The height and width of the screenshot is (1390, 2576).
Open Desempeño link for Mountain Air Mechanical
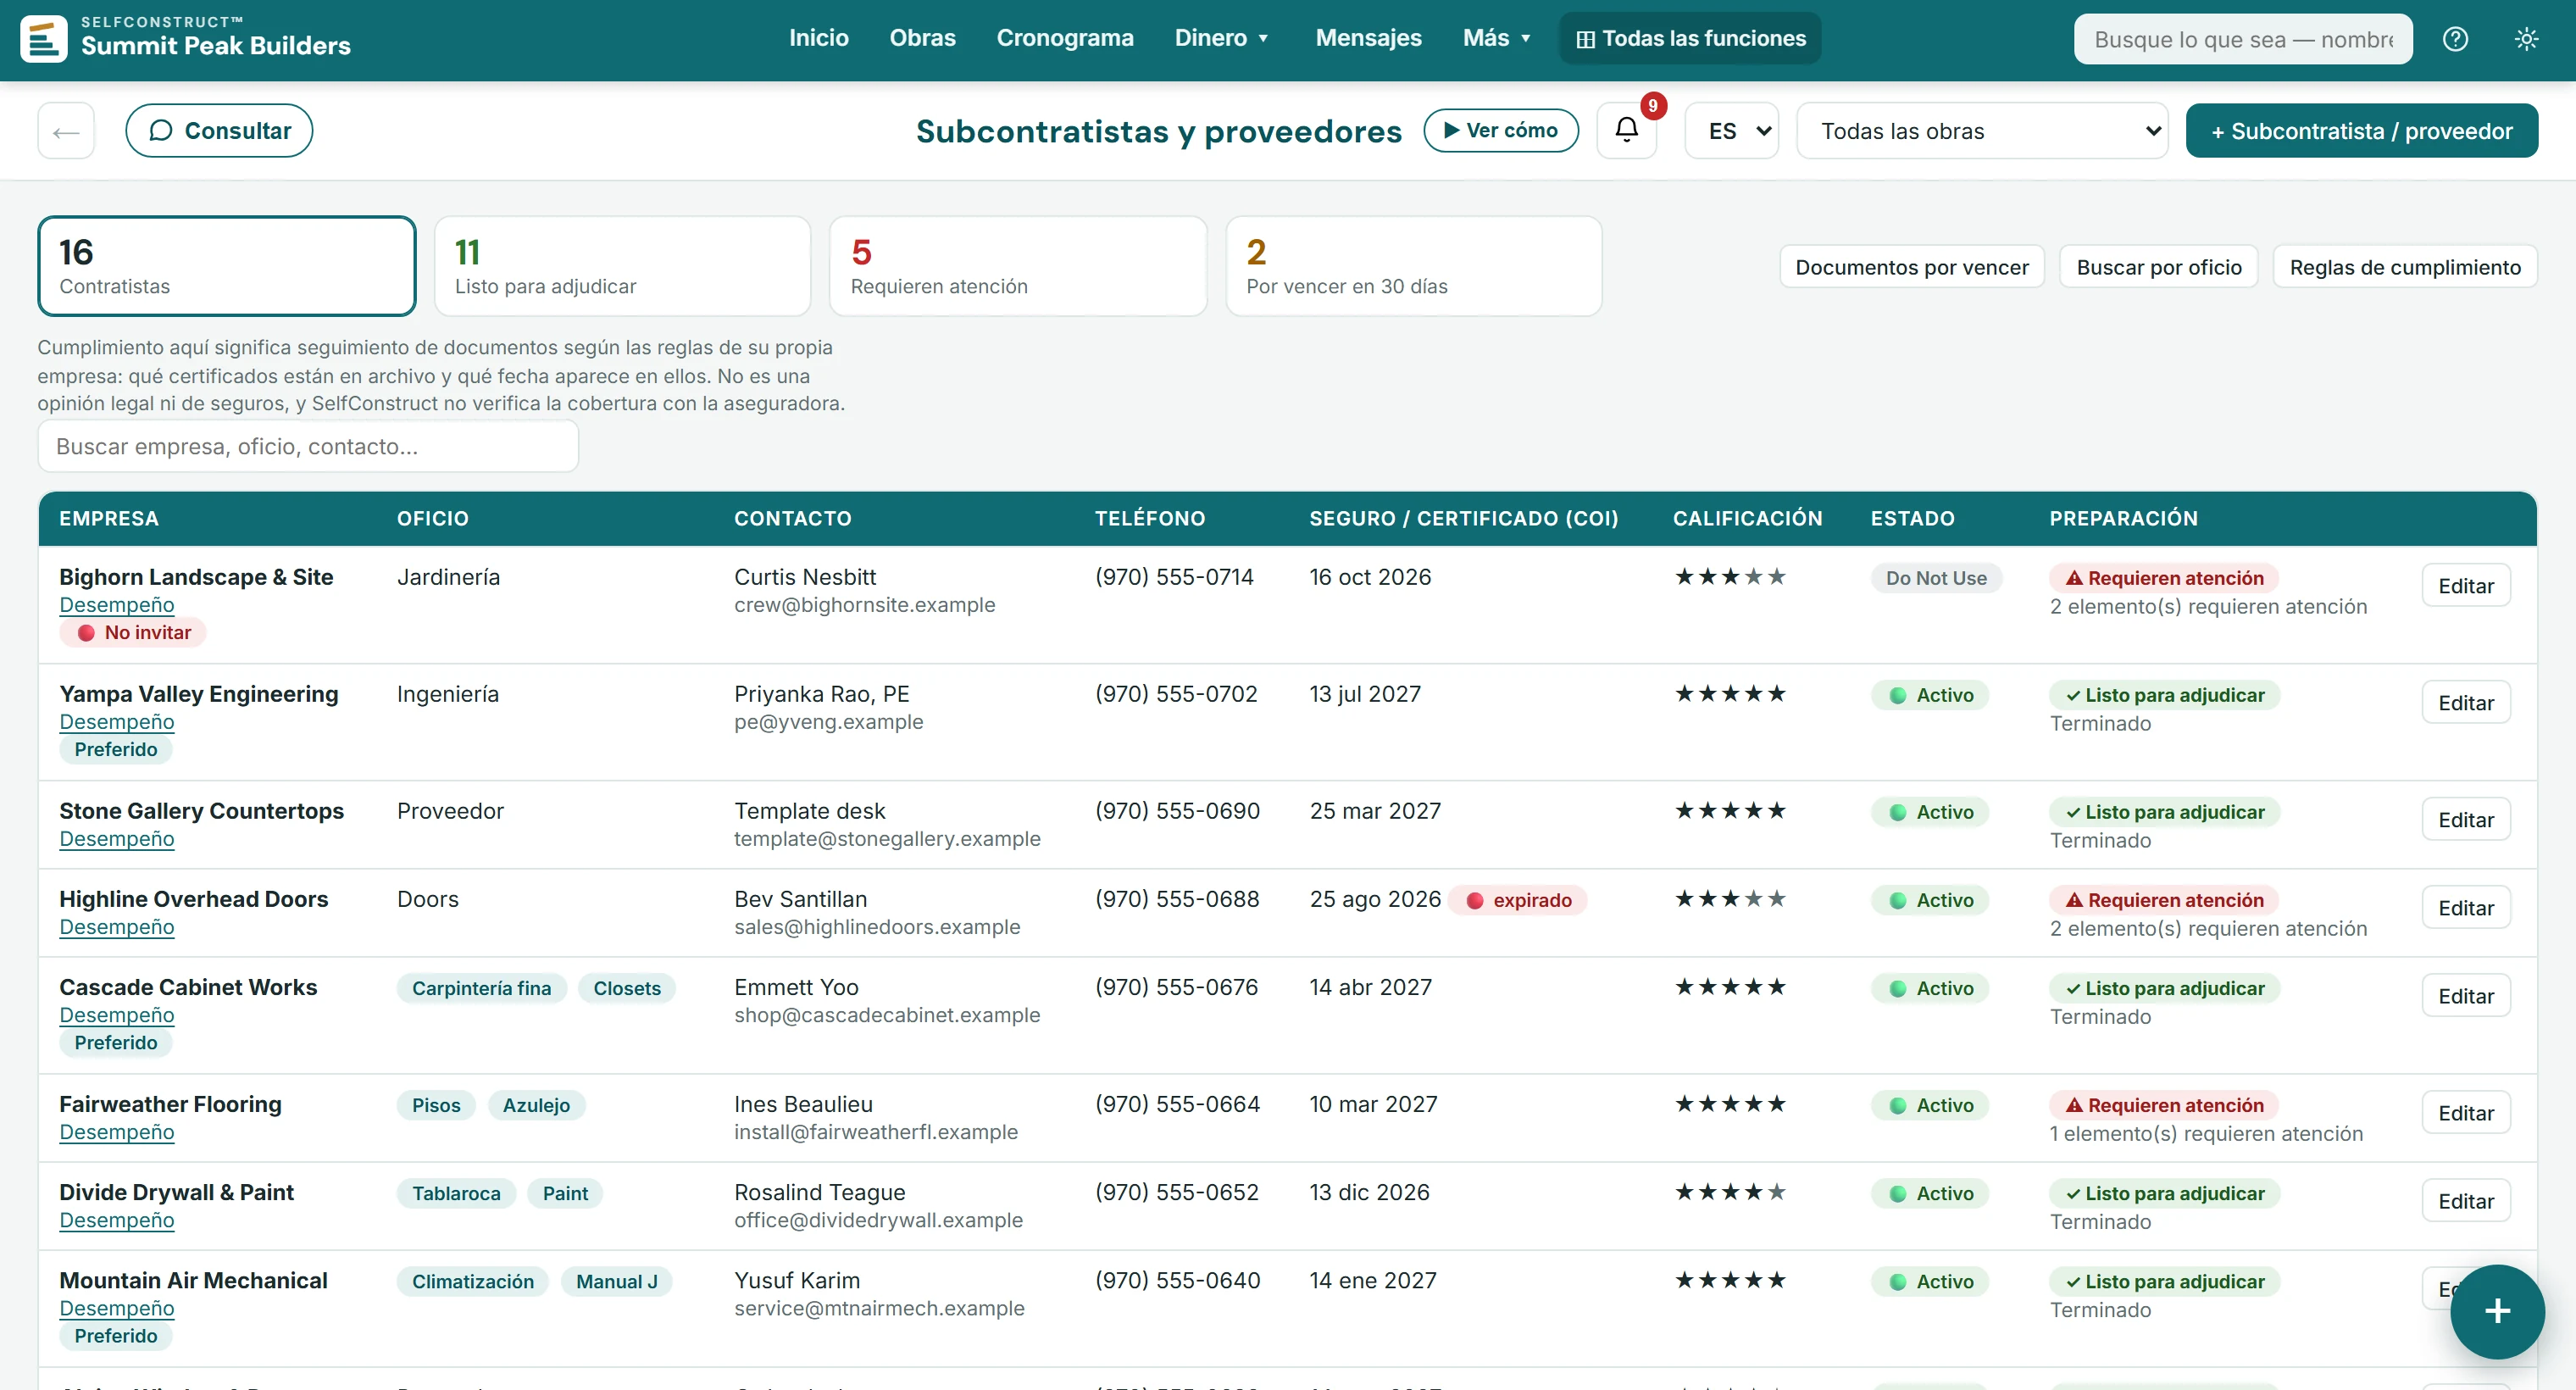[x=116, y=1308]
